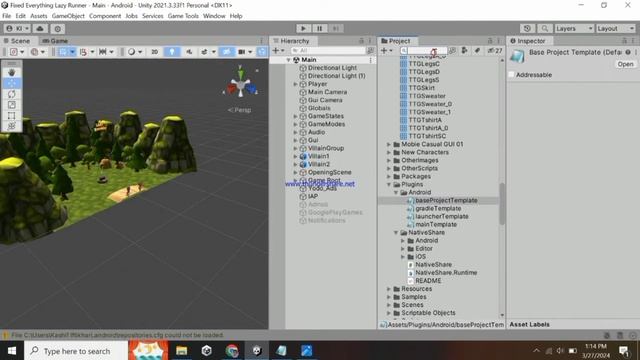Click the Step frame button
The height and width of the screenshot is (360, 640).
[335, 29]
